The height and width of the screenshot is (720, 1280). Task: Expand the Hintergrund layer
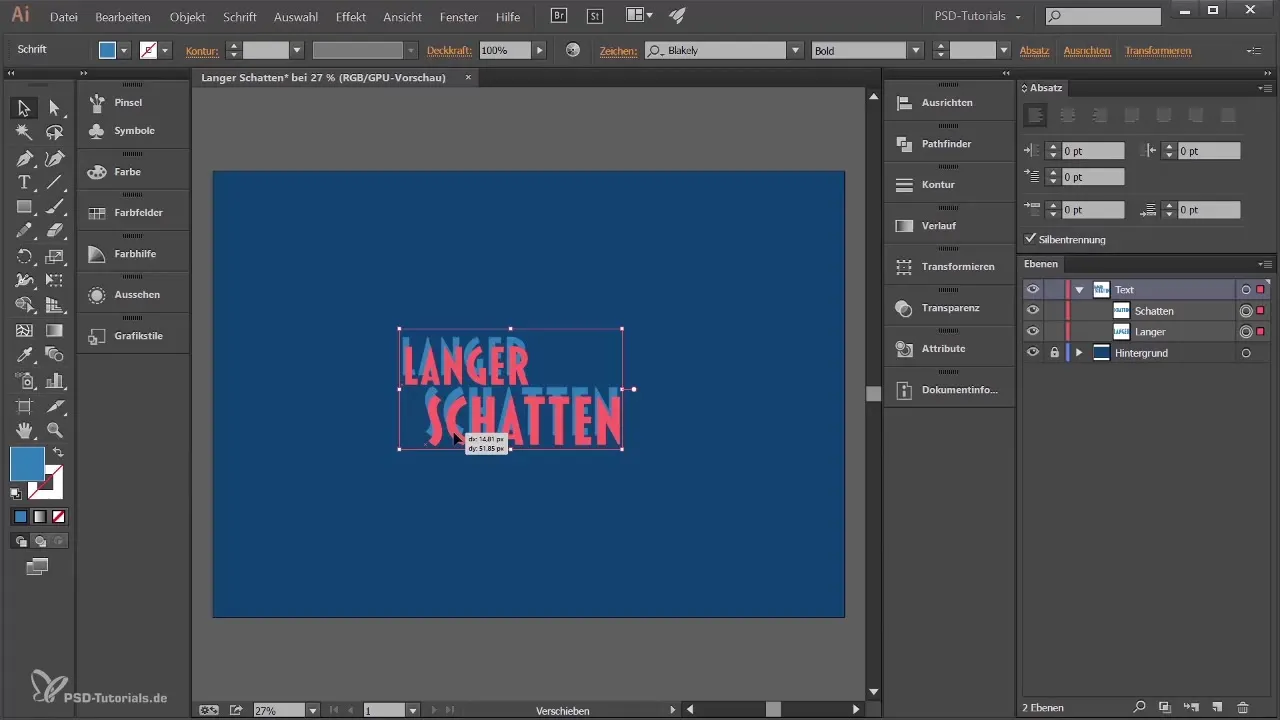click(x=1079, y=353)
